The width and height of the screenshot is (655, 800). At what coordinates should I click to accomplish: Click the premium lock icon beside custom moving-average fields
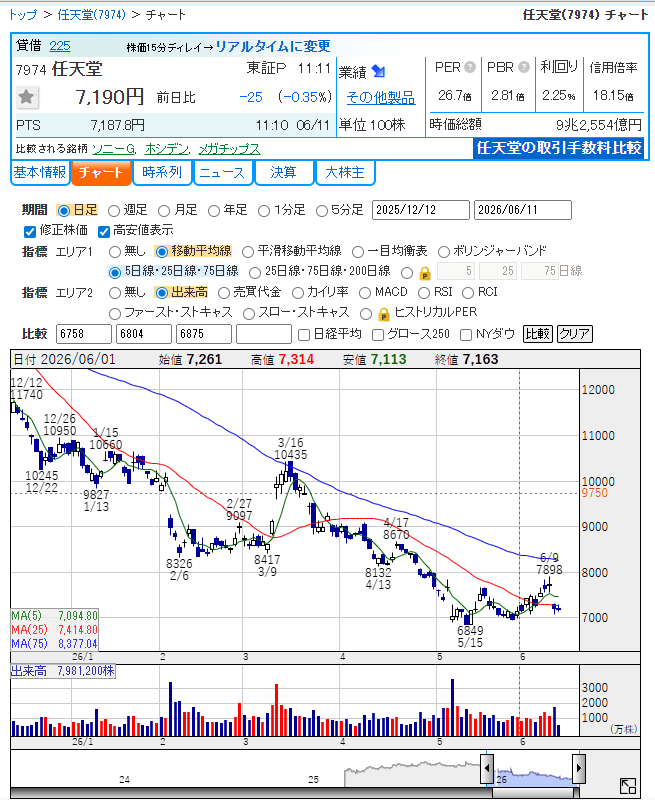[x=424, y=273]
